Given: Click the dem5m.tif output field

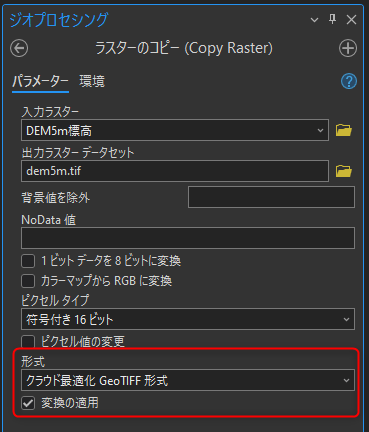Looking at the screenshot, I should click(175, 171).
